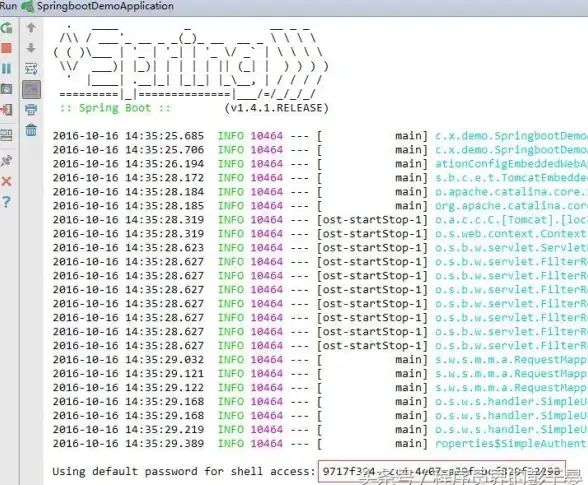Click the o.a.c.c.C.[Tomcat] logger name
Screen dimensions: 588x485
click(511, 220)
